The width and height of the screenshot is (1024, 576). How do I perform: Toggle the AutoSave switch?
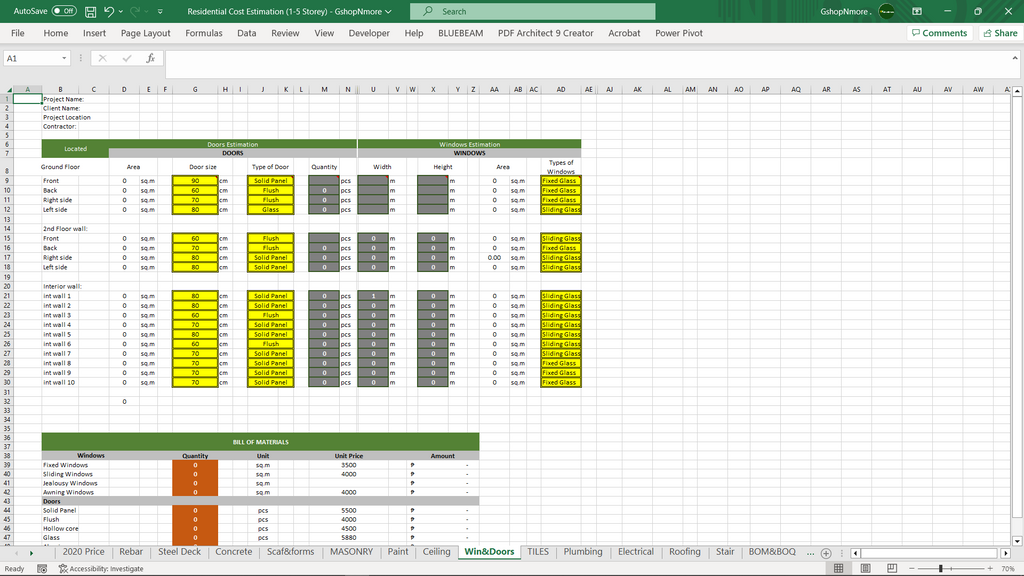tap(64, 11)
